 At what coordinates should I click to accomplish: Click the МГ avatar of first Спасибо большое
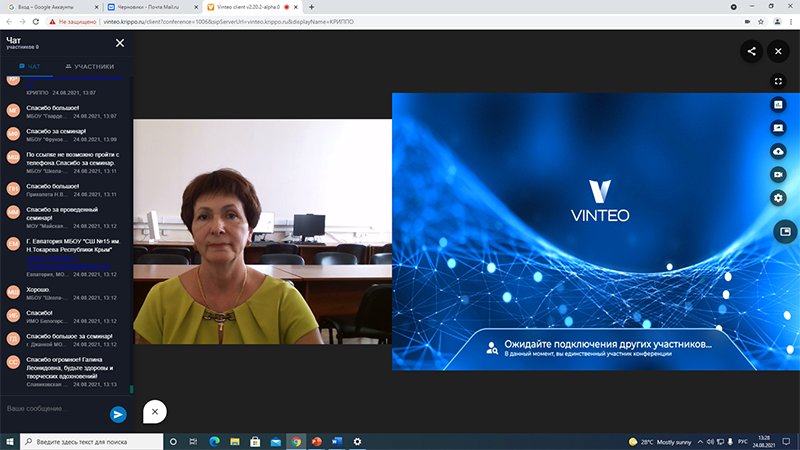[x=13, y=110]
